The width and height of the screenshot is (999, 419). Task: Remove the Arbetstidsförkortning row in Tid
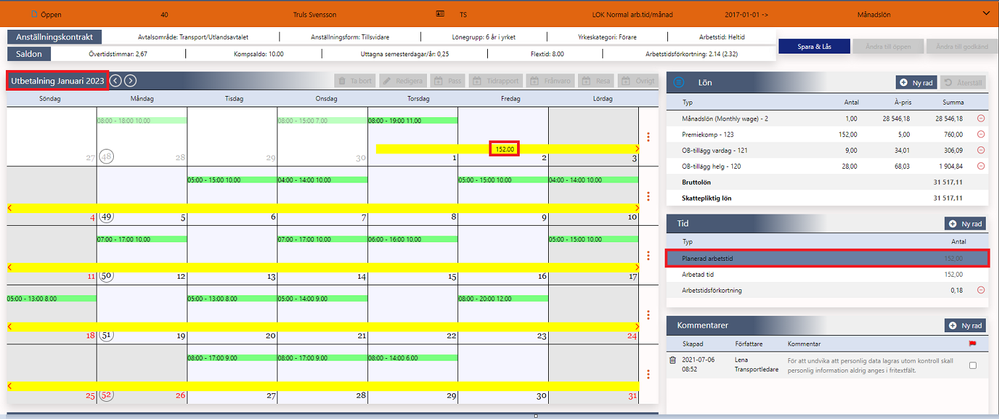[980, 290]
